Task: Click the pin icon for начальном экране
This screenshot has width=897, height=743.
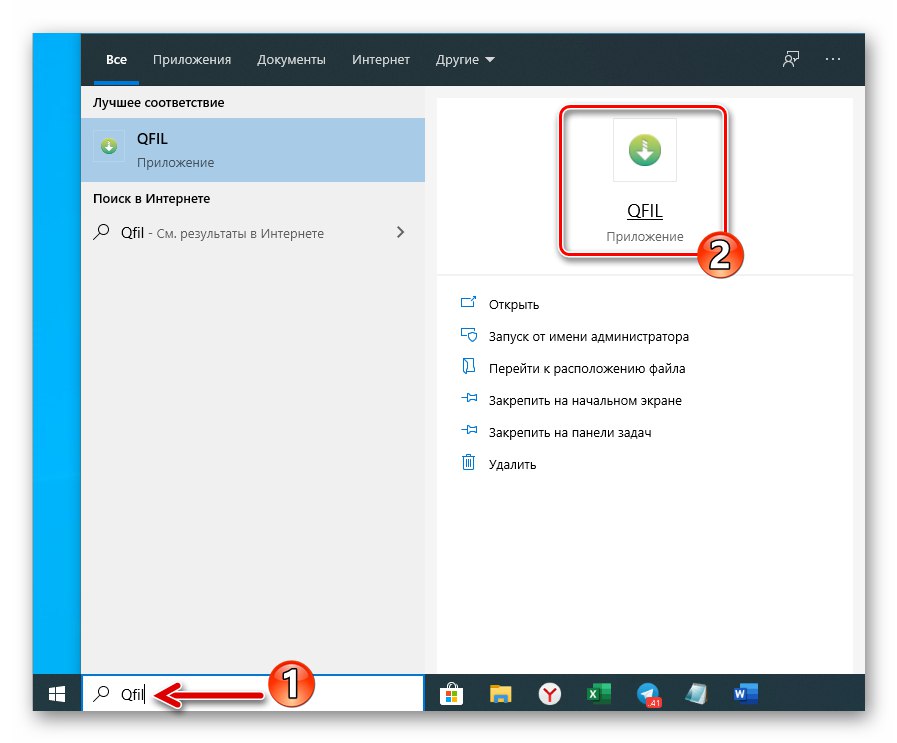Action: pos(469,398)
